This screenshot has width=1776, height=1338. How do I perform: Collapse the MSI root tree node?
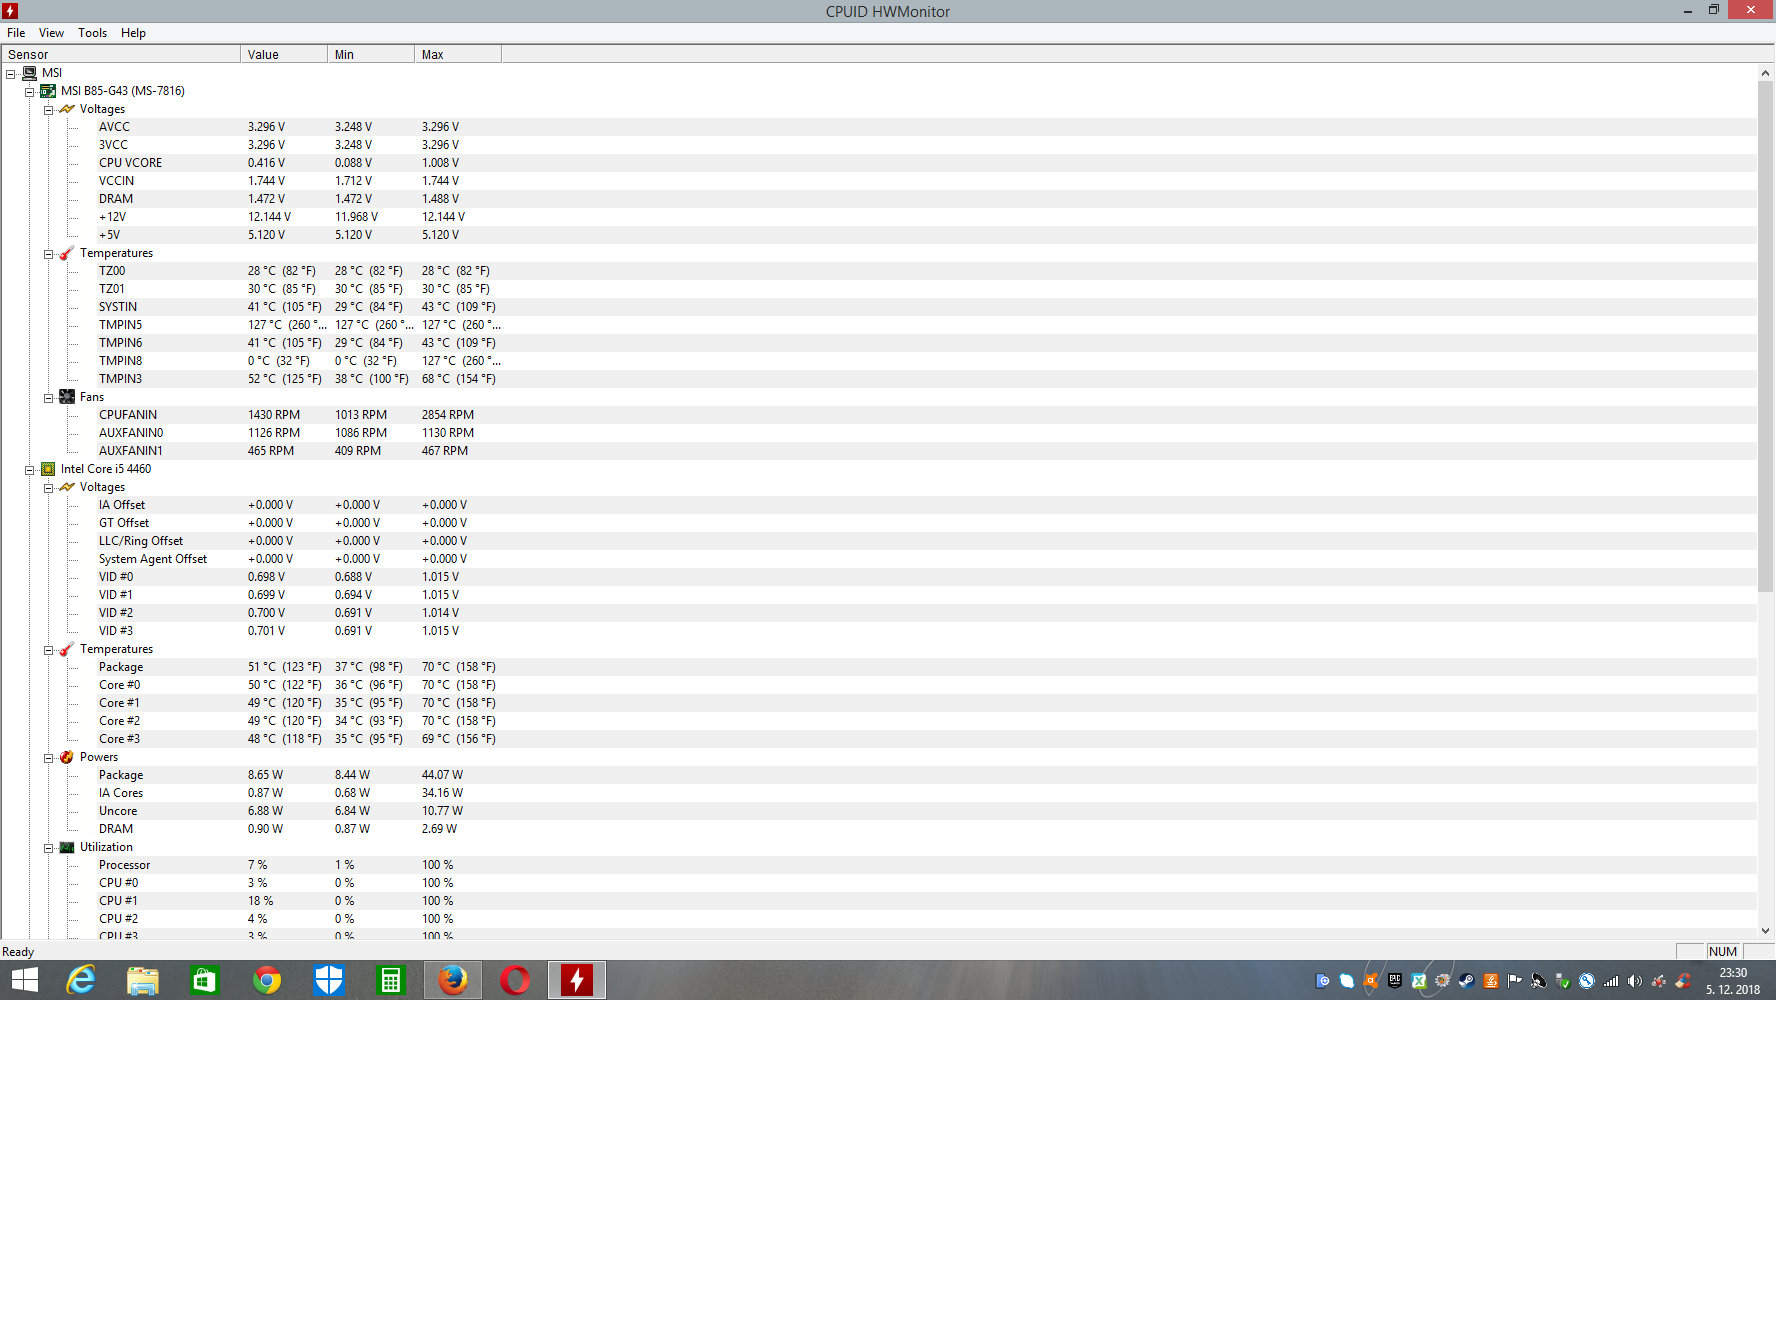click(x=11, y=74)
